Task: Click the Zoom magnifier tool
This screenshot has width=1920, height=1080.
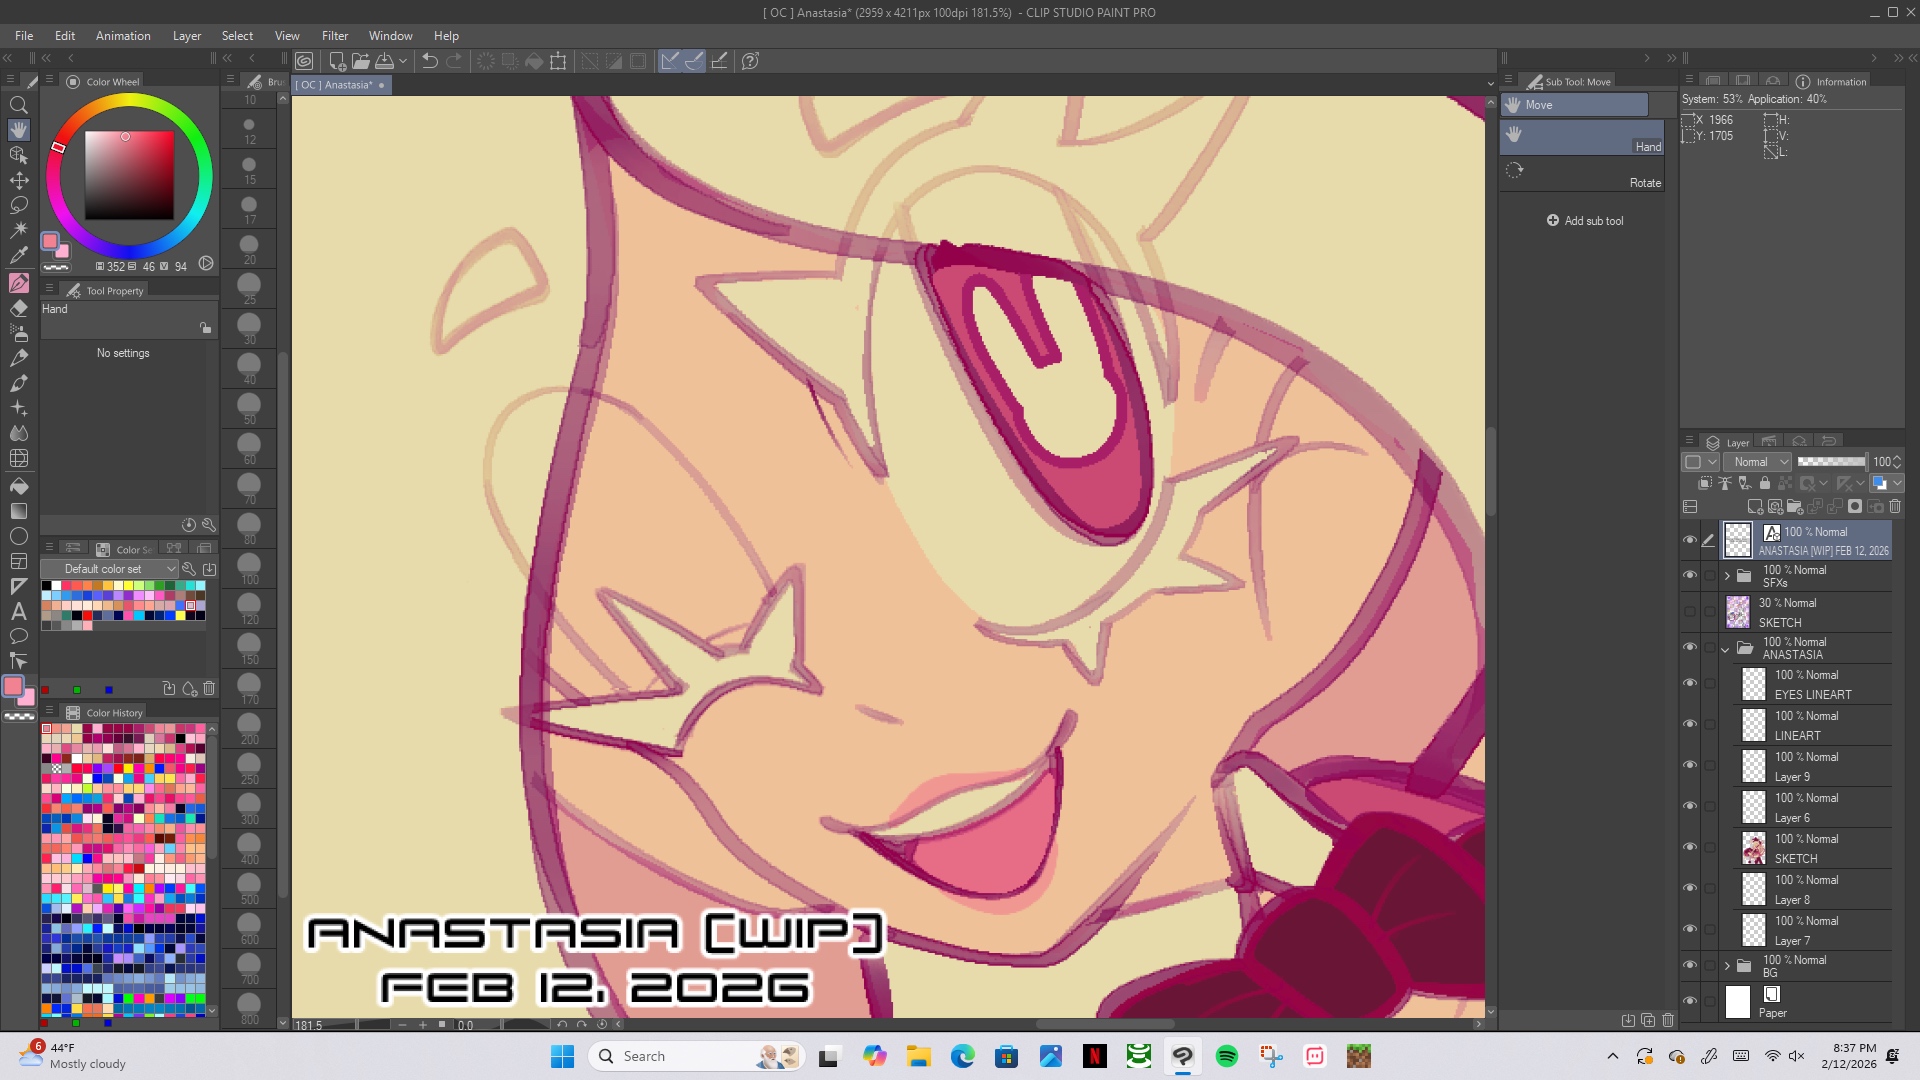Action: click(x=19, y=105)
